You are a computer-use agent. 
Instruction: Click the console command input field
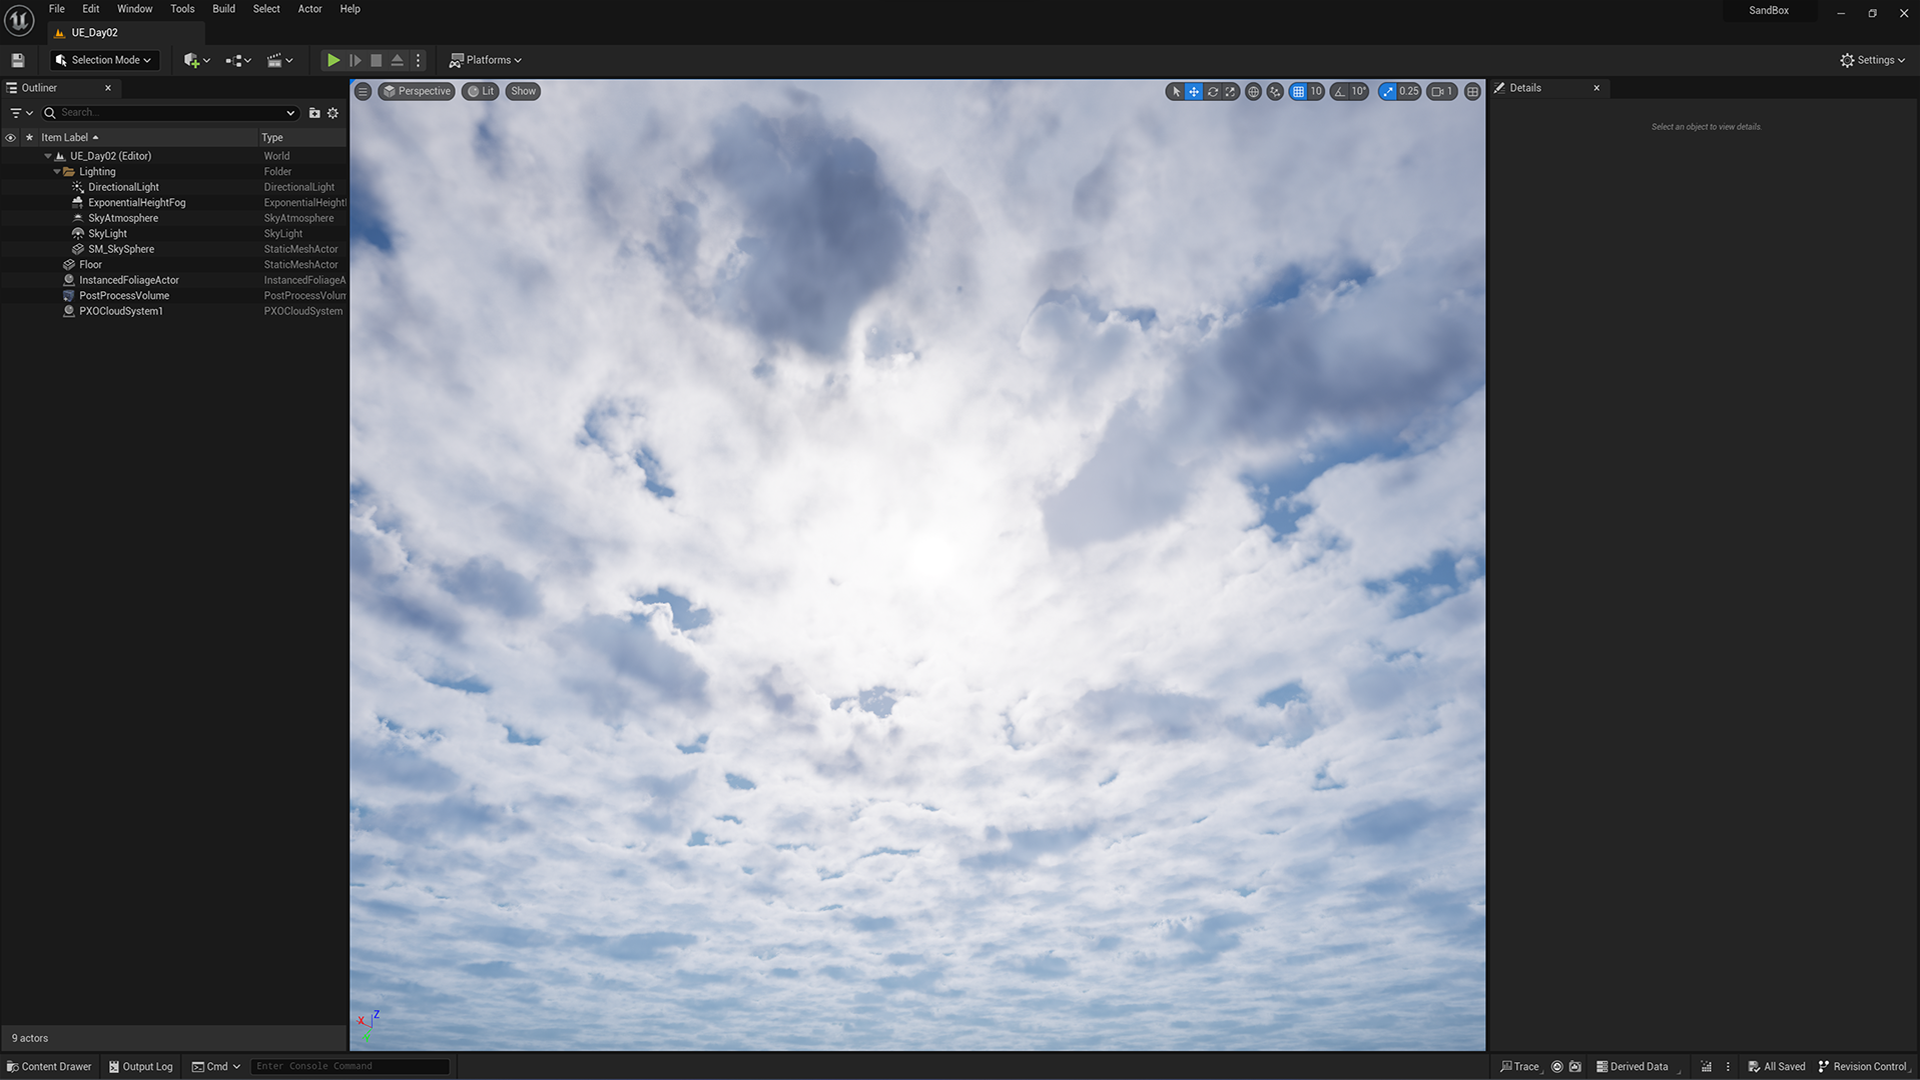click(x=350, y=1066)
